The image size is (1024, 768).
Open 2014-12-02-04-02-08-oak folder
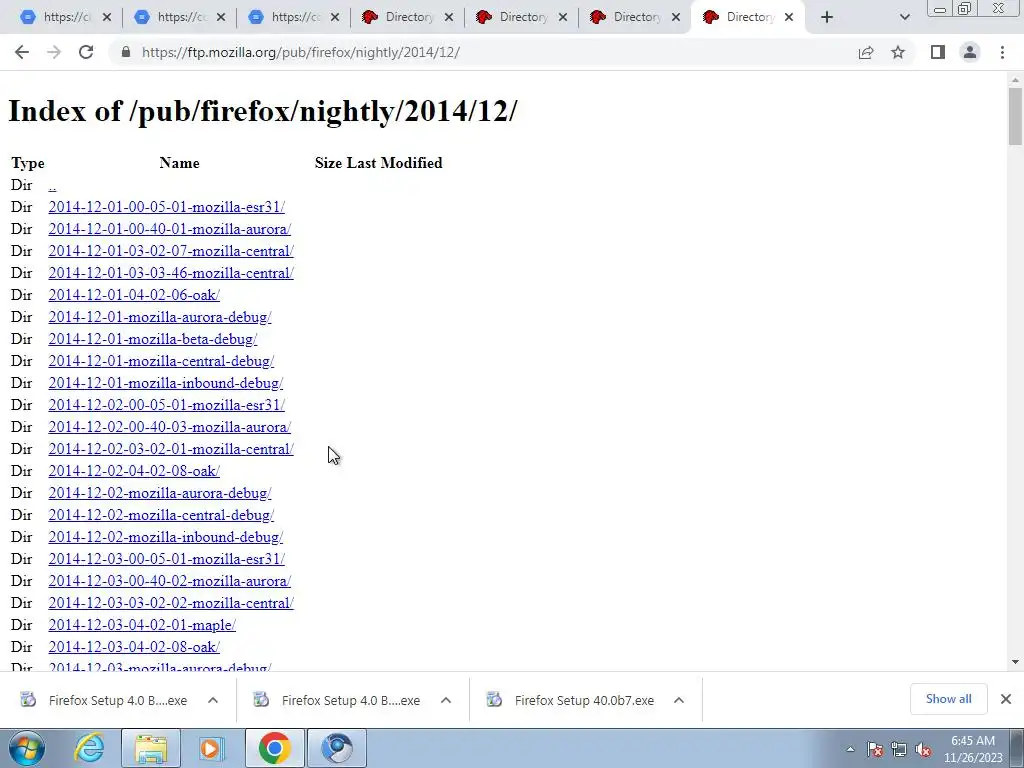coord(134,471)
